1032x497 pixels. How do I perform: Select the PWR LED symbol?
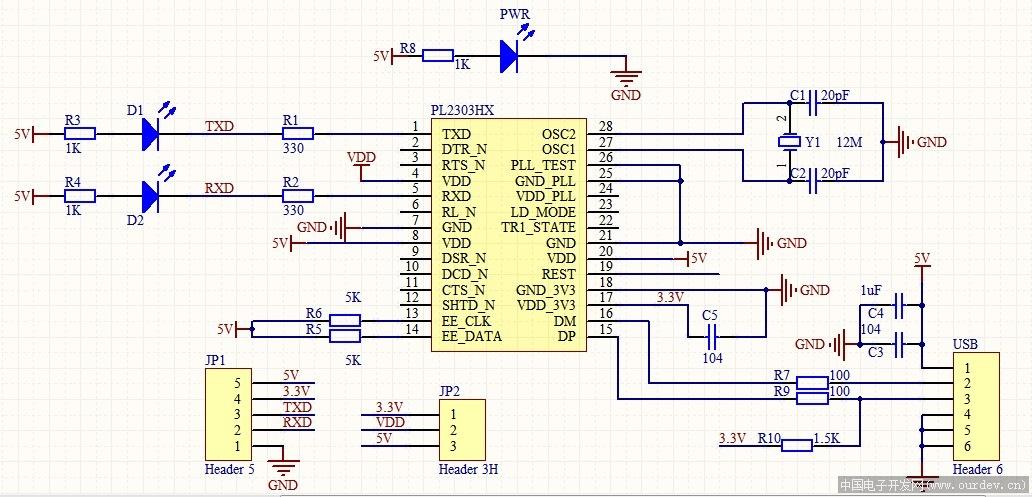pyautogui.click(x=509, y=56)
